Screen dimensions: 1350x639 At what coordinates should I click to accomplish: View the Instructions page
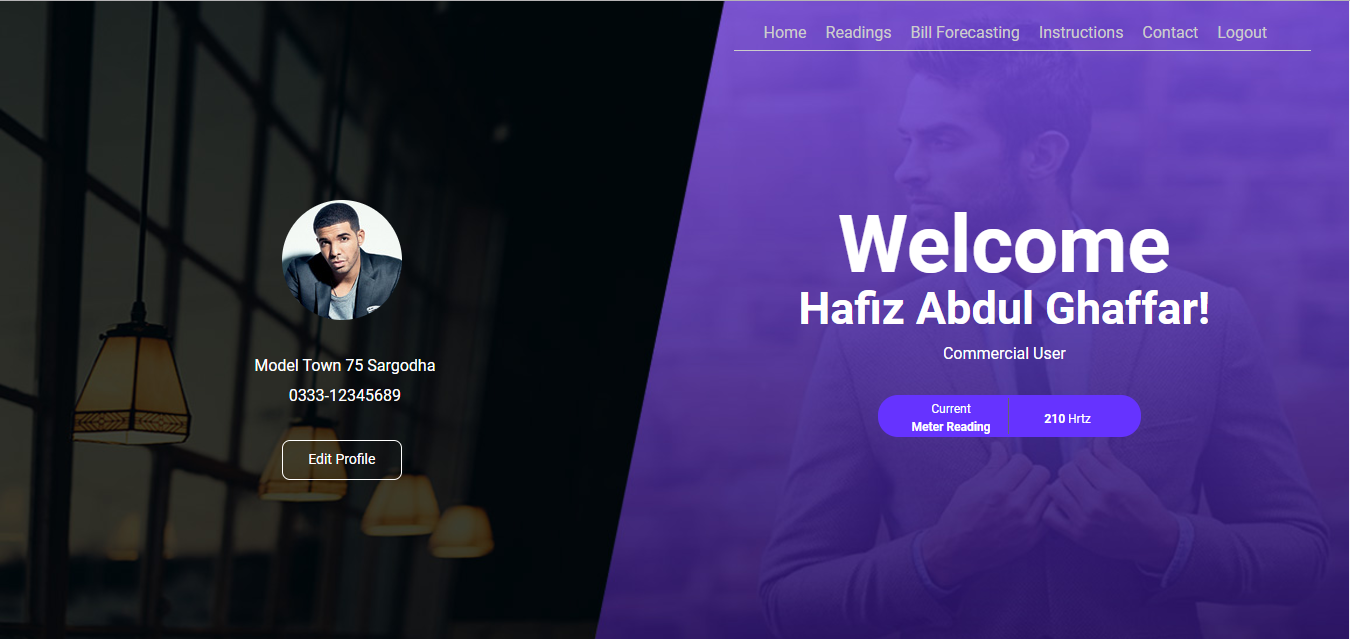(x=1081, y=32)
